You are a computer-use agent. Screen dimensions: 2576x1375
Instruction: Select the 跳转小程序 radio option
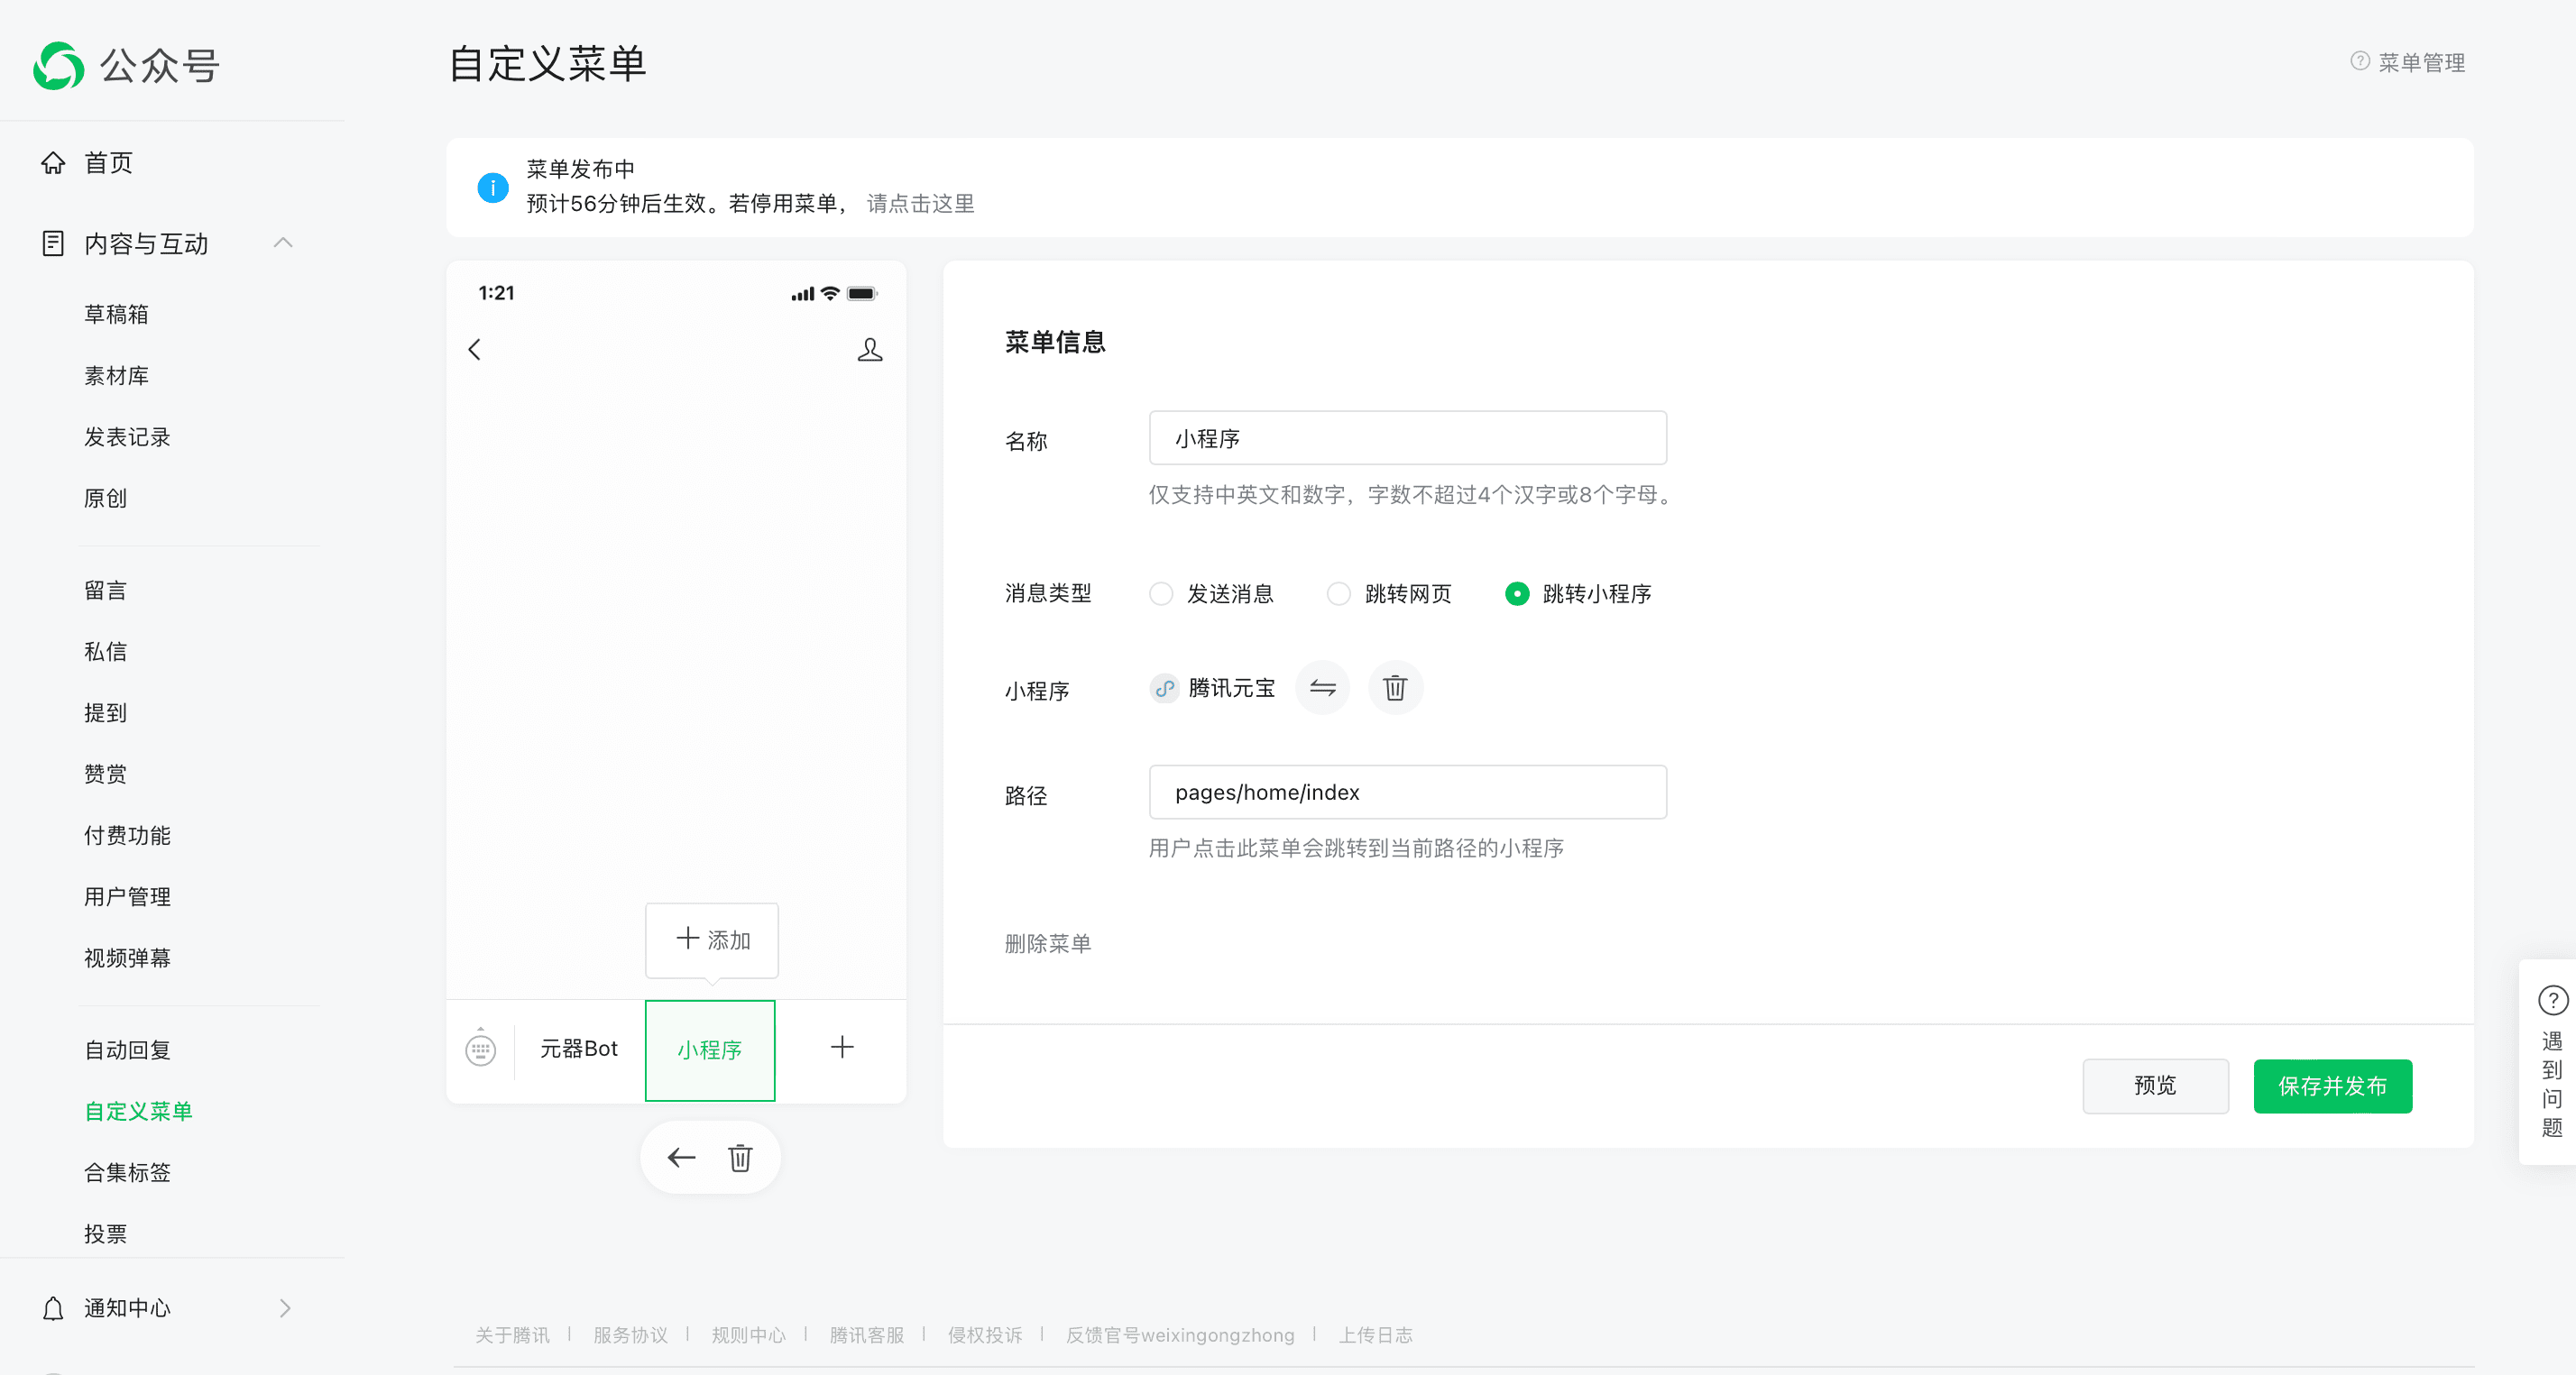pos(1517,594)
